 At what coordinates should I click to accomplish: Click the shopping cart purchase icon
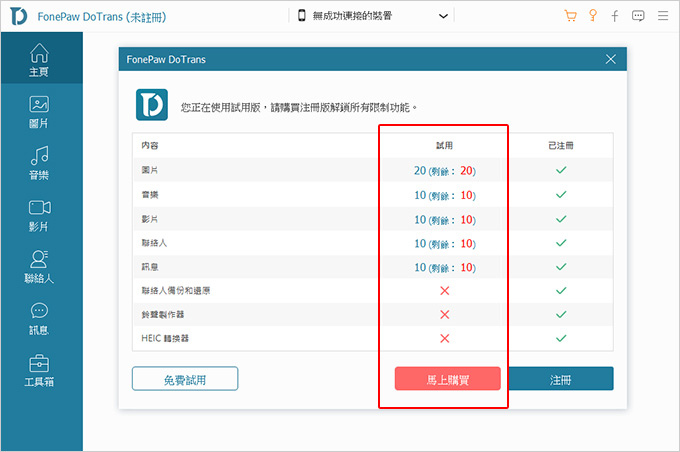[570, 16]
